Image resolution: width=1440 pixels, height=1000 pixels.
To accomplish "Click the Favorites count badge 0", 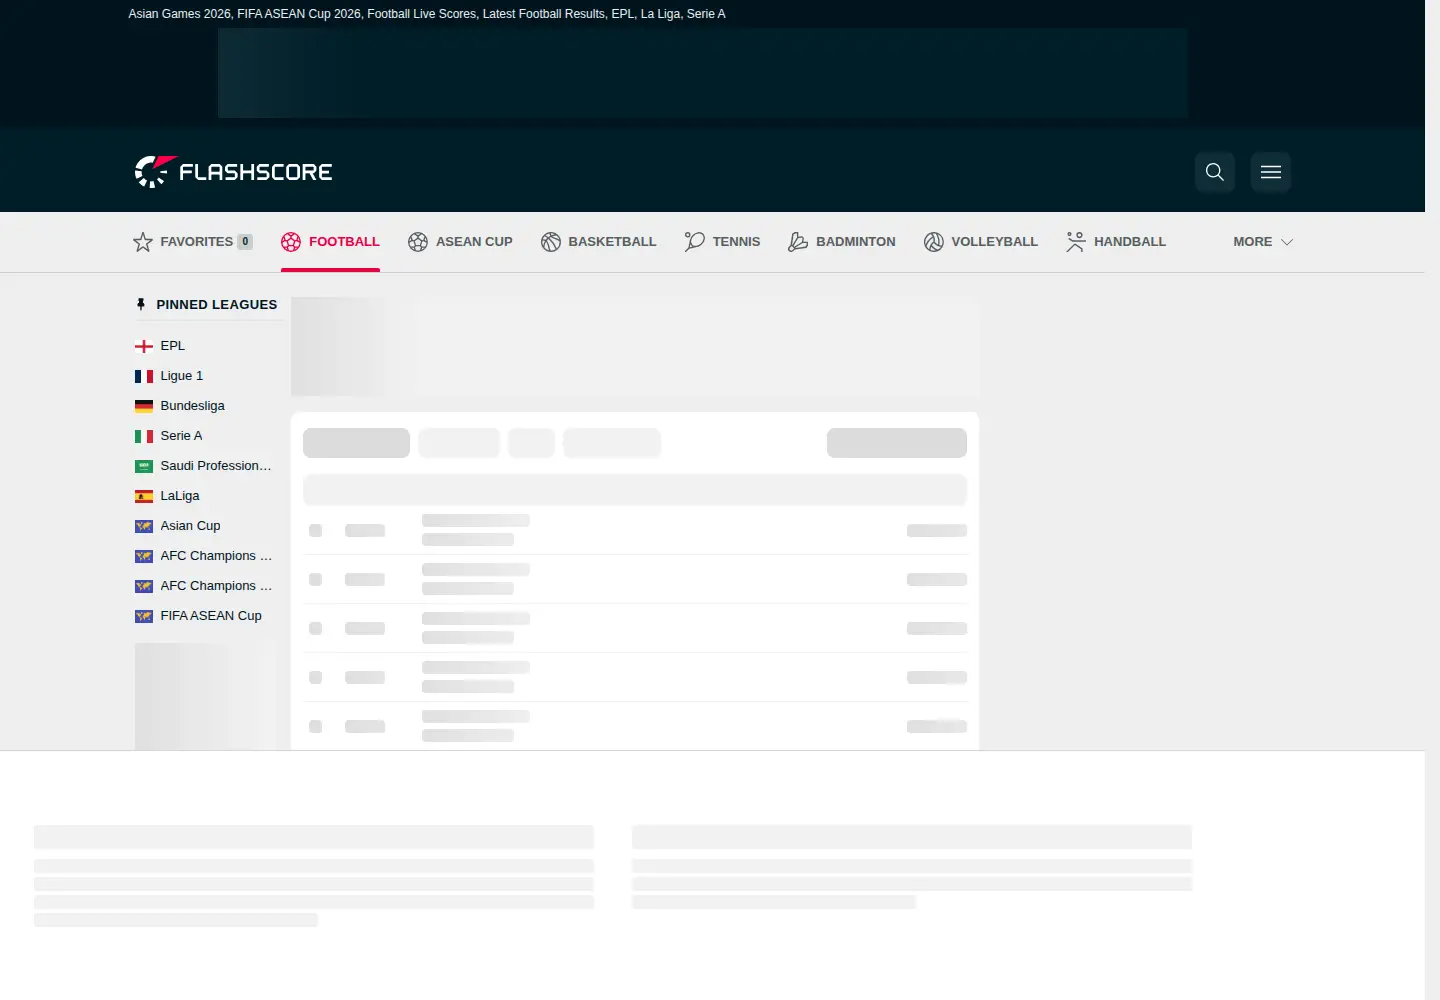I will click(x=245, y=242).
